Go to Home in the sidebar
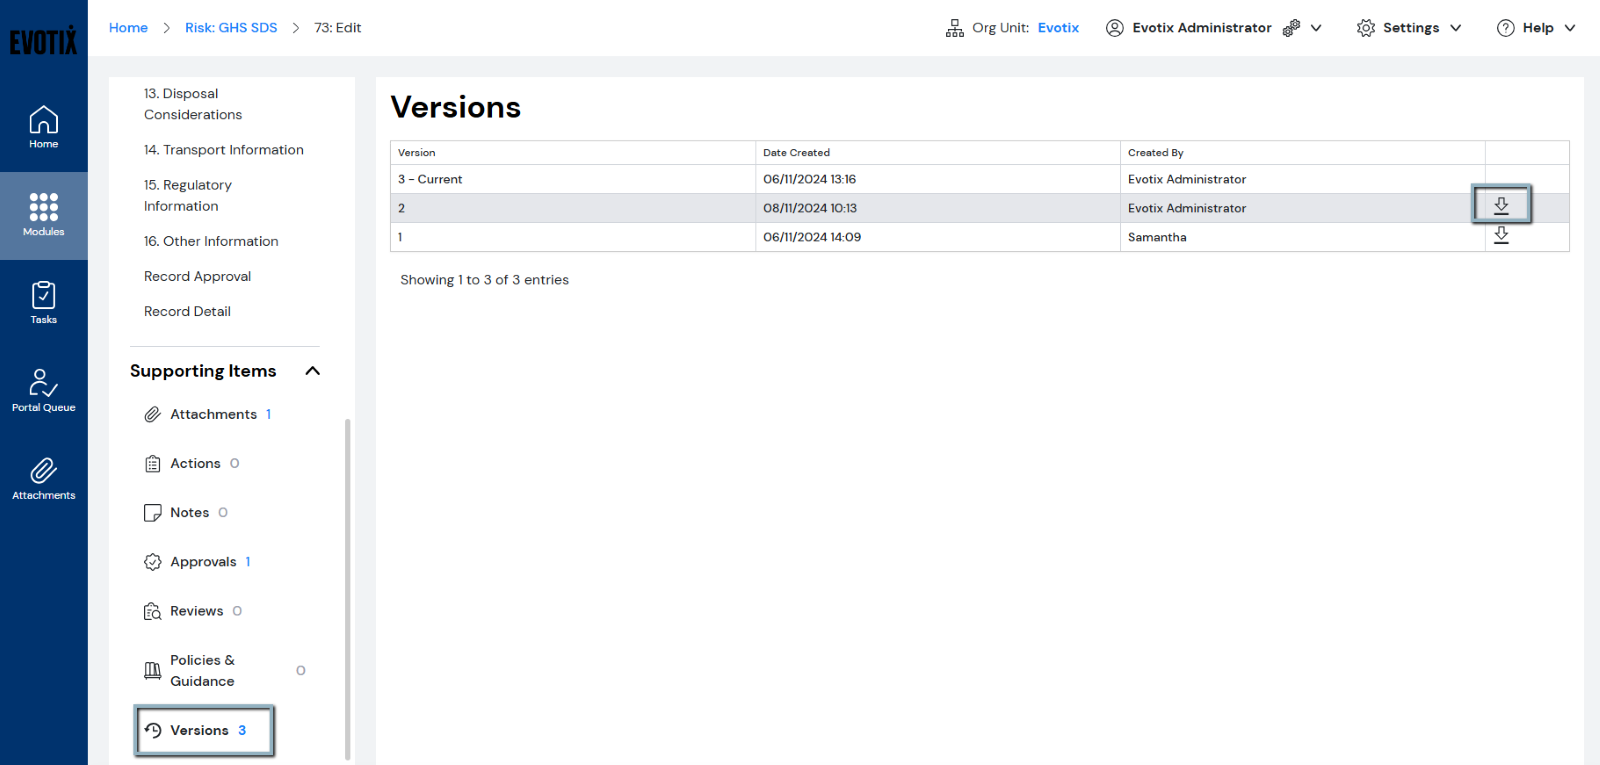Viewport: 1600px width, 765px height. click(x=43, y=127)
